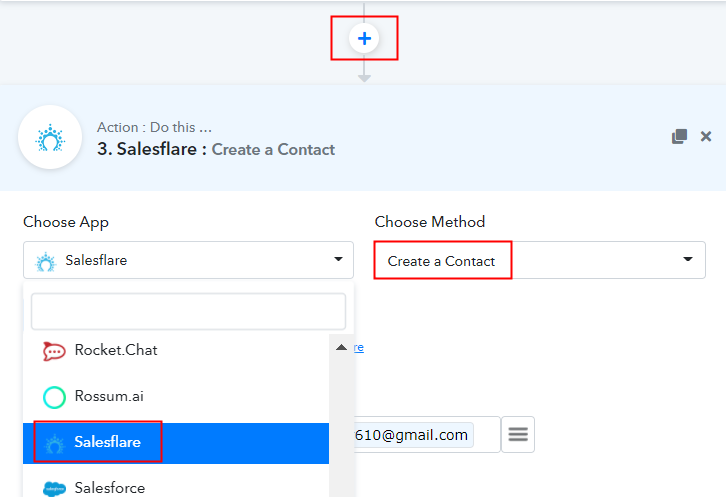
Task: Open the Choose Method dropdown showing Create a Contact
Action: (540, 260)
